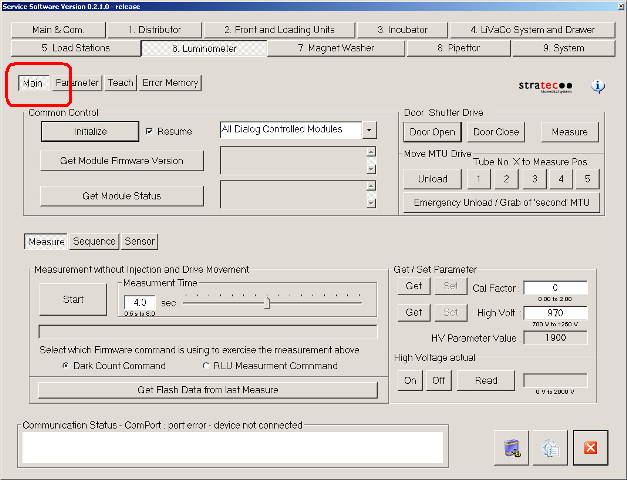Click the Measurement Time slider handle

click(267, 302)
